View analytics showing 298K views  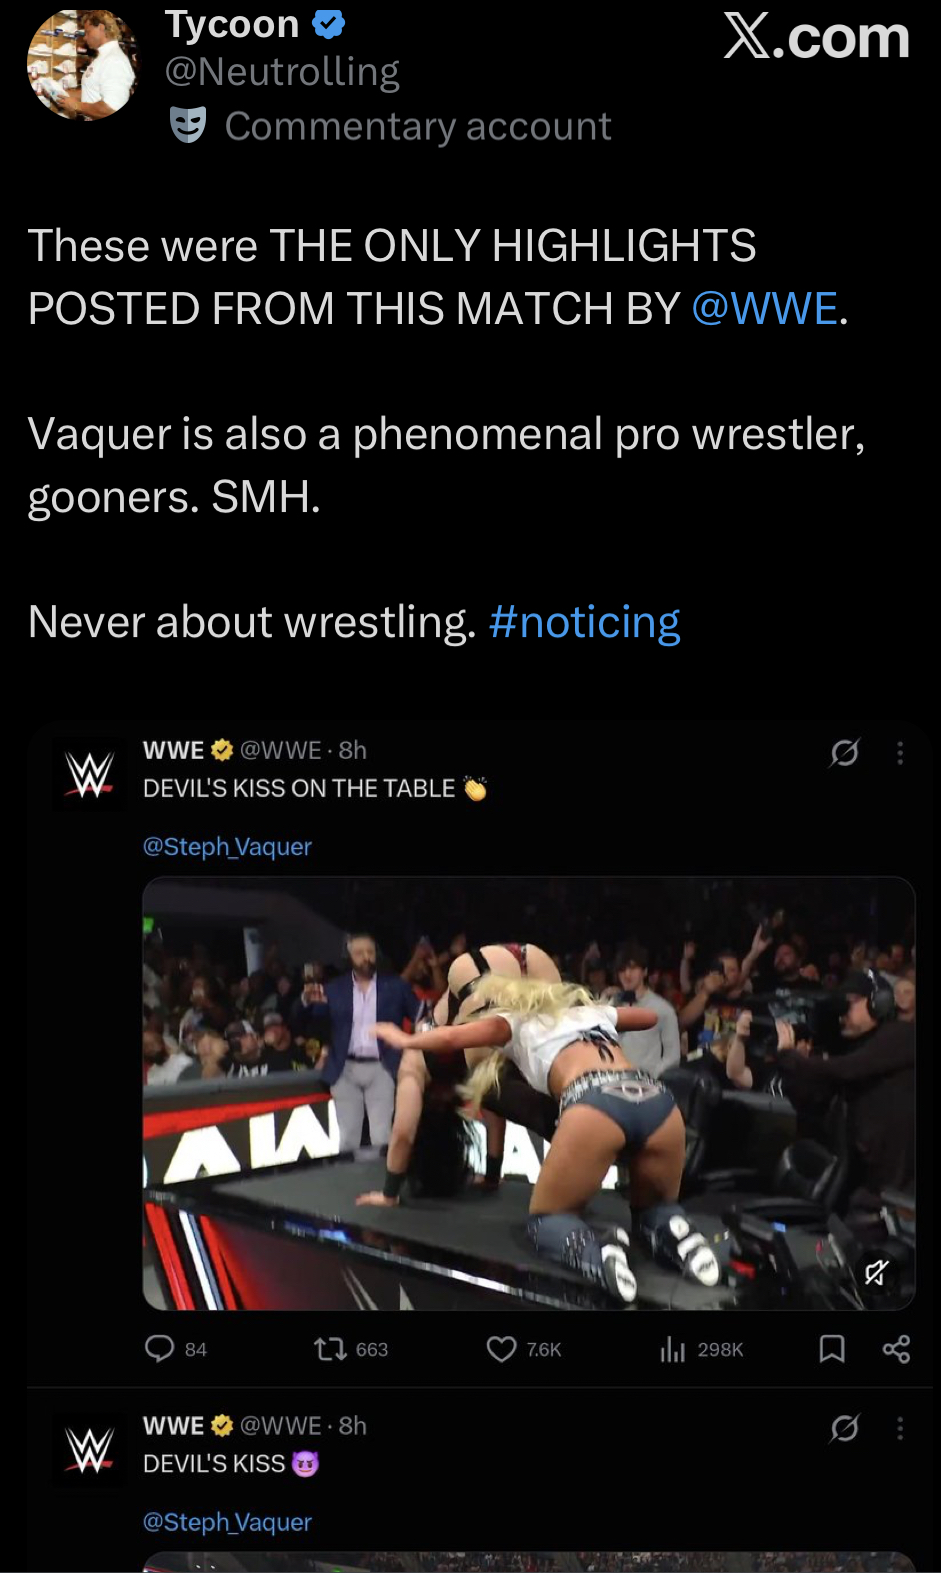click(x=701, y=1349)
